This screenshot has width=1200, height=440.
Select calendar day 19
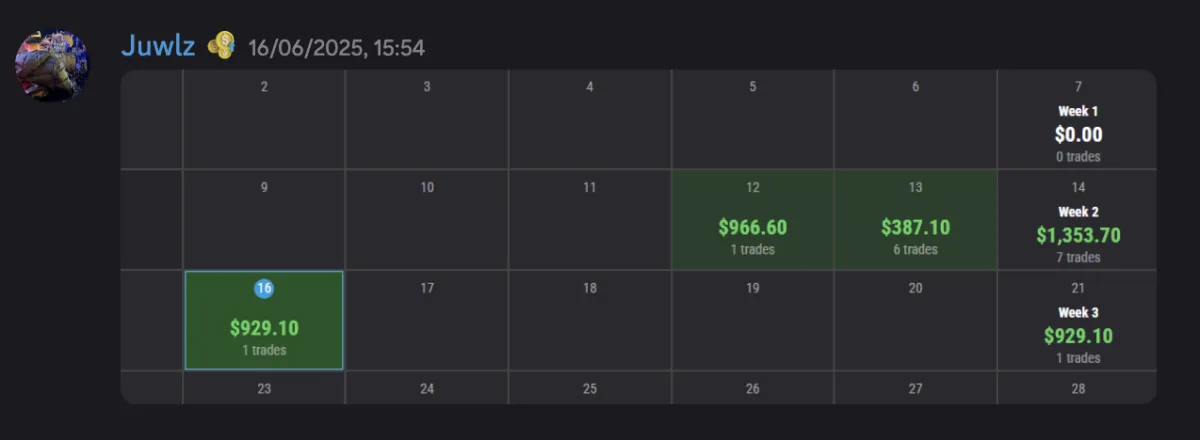[x=753, y=320]
